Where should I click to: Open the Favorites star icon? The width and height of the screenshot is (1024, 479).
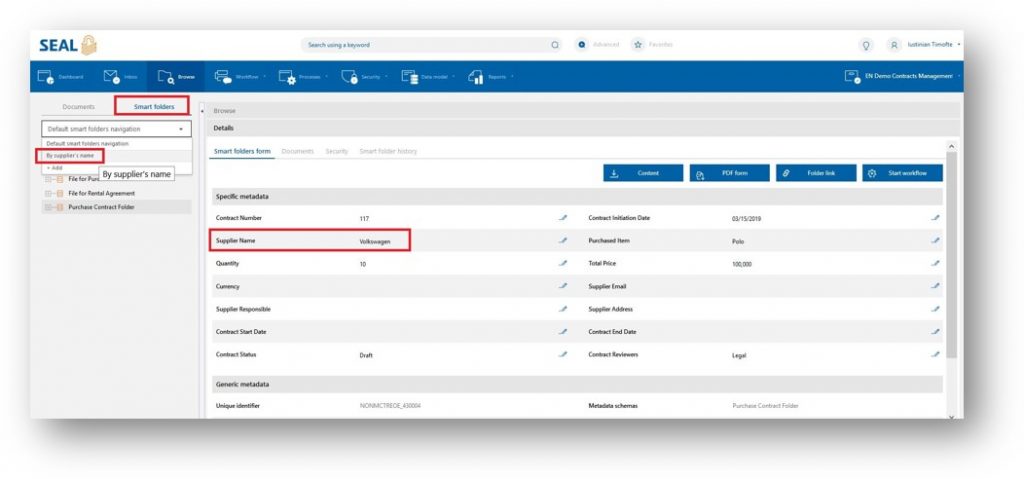637,45
